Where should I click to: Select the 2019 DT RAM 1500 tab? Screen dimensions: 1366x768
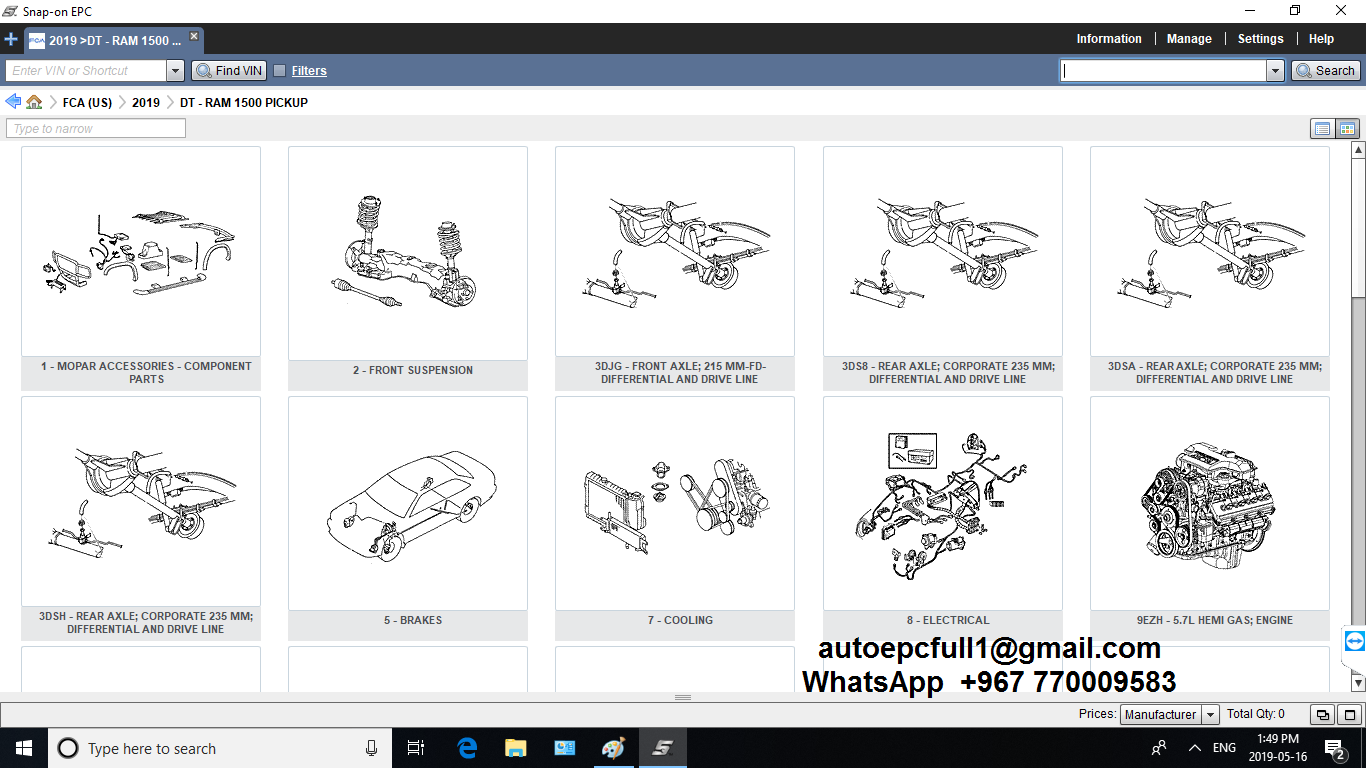pos(114,41)
